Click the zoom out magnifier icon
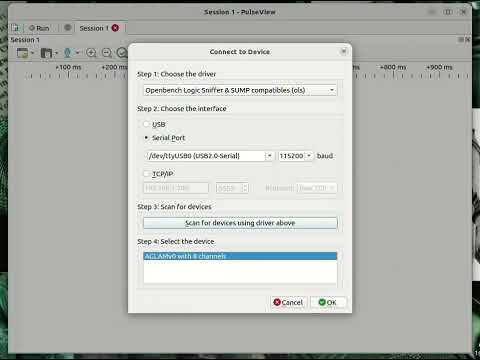 (x=107, y=53)
